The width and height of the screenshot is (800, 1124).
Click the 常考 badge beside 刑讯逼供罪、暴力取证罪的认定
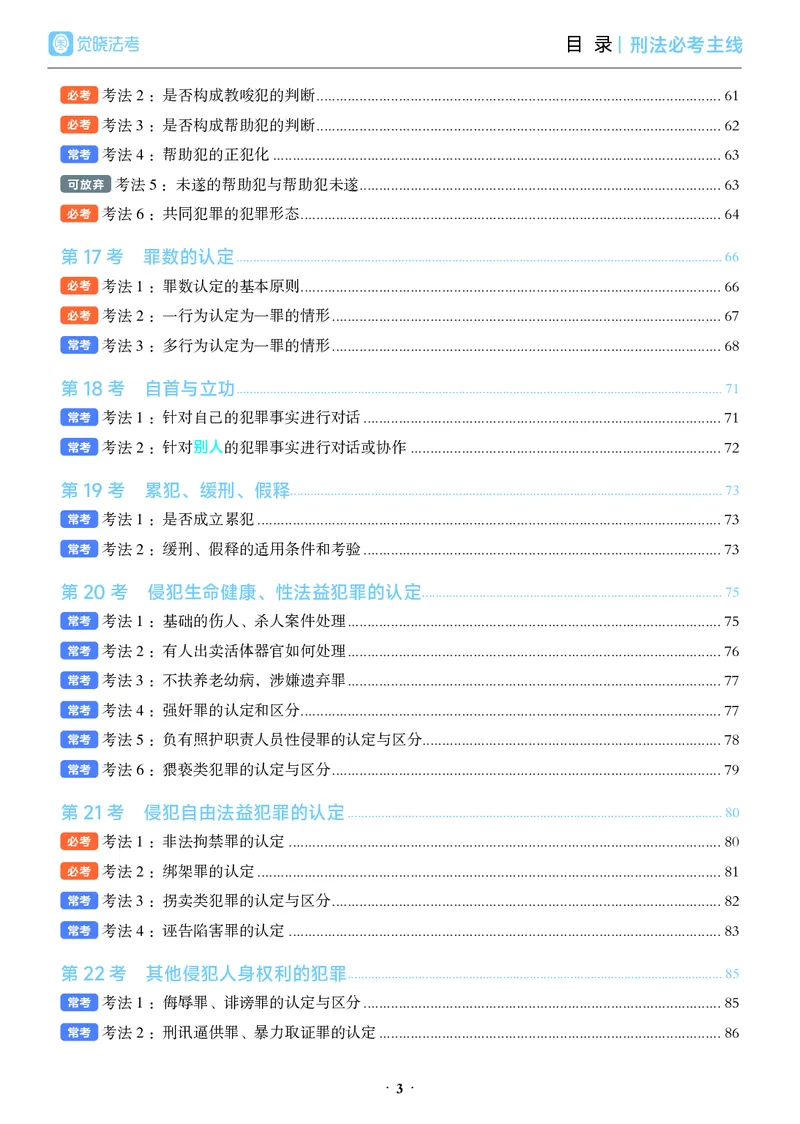(79, 1033)
